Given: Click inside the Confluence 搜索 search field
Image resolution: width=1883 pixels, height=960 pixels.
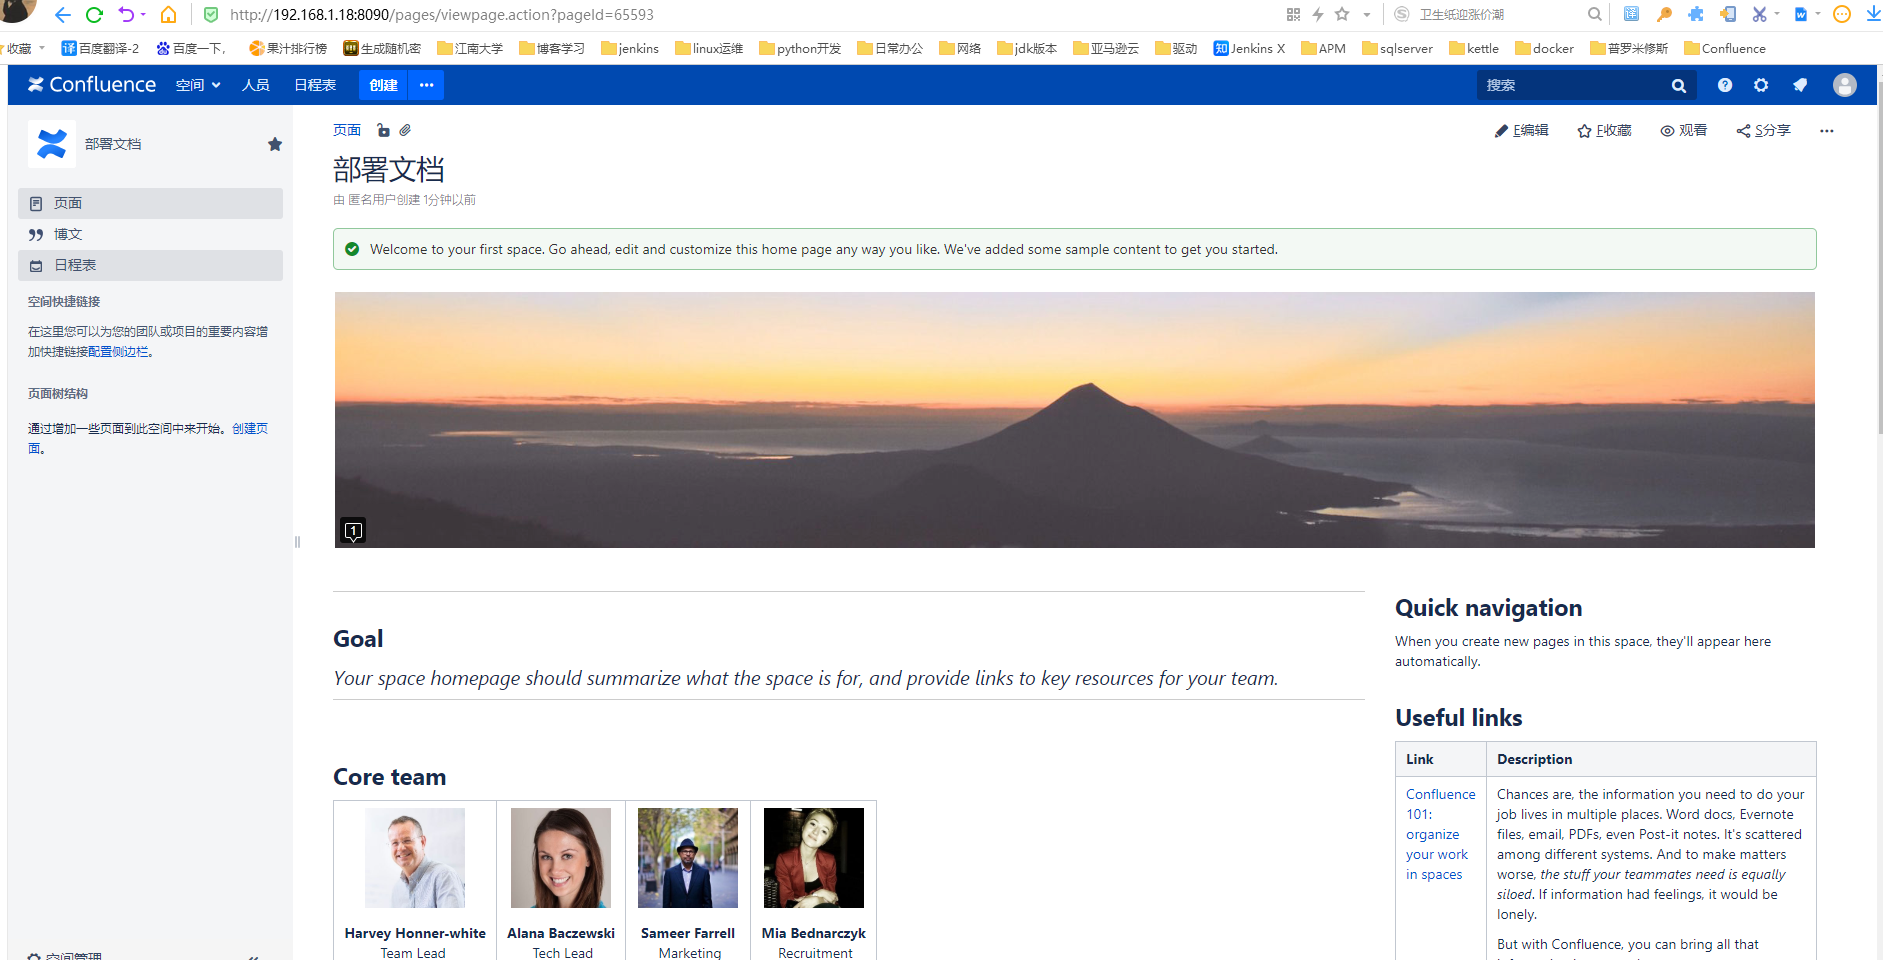Looking at the screenshot, I should [1572, 86].
